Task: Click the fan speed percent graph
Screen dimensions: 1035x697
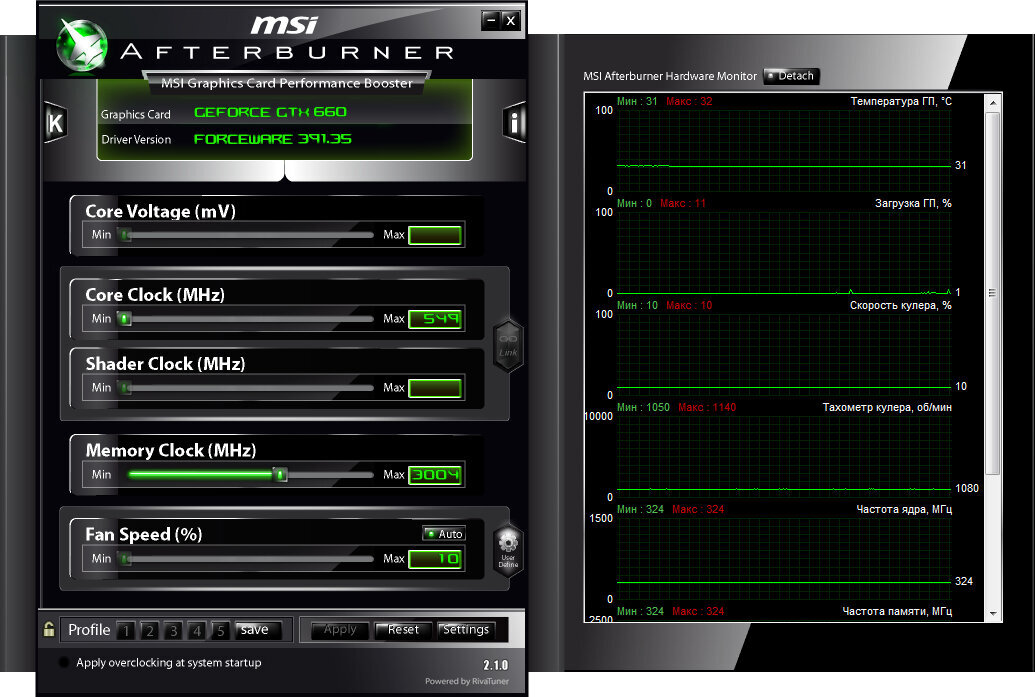Action: coord(784,354)
